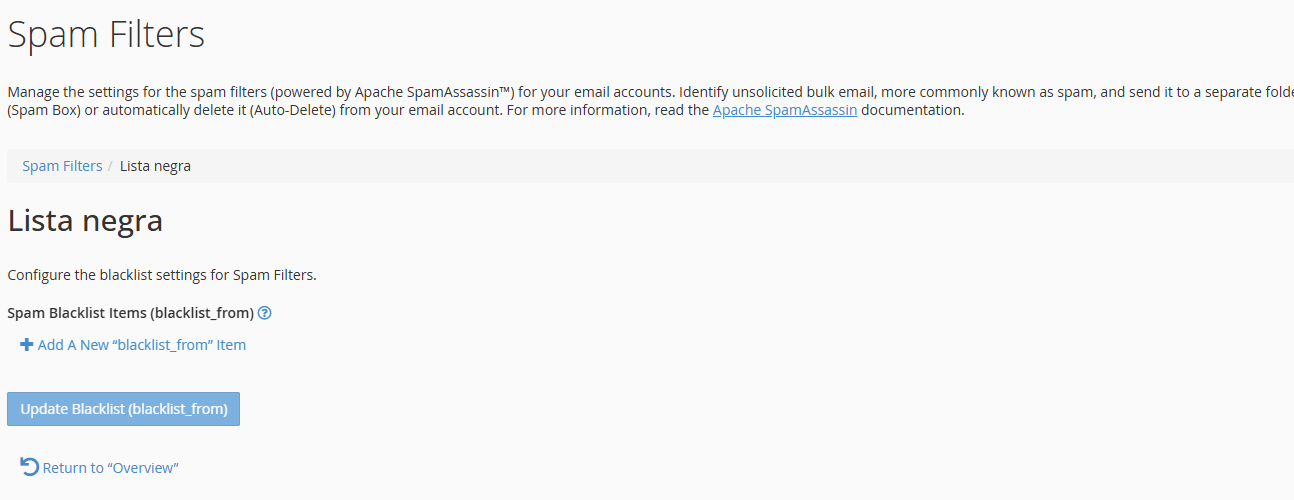
Task: Click the breadcrumb slash separator
Action: pyautogui.click(x=110, y=166)
